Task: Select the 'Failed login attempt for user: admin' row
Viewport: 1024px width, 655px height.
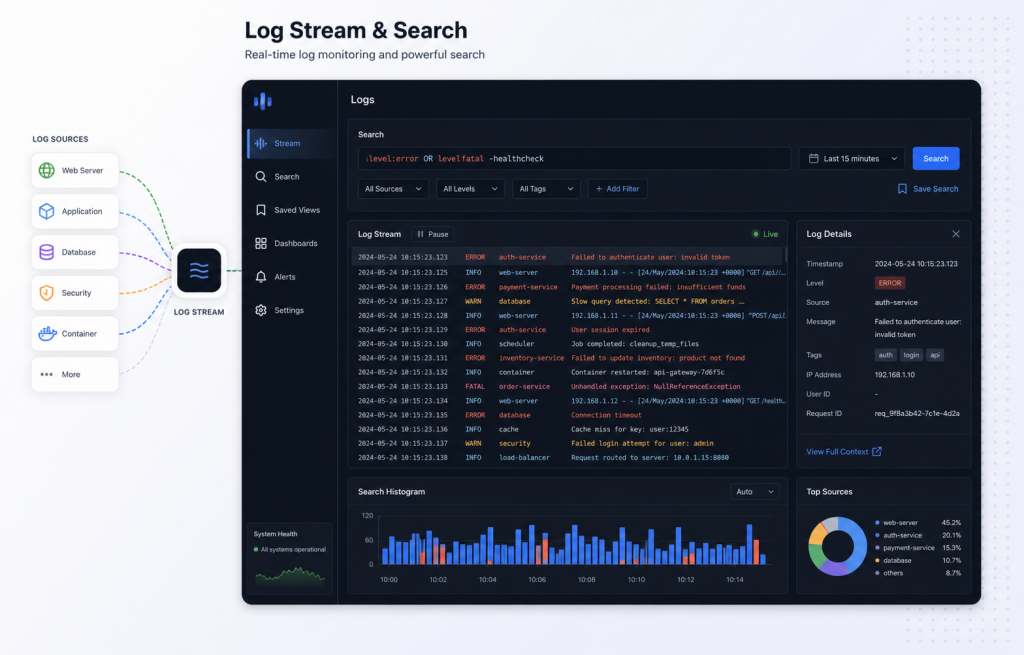Action: click(568, 443)
